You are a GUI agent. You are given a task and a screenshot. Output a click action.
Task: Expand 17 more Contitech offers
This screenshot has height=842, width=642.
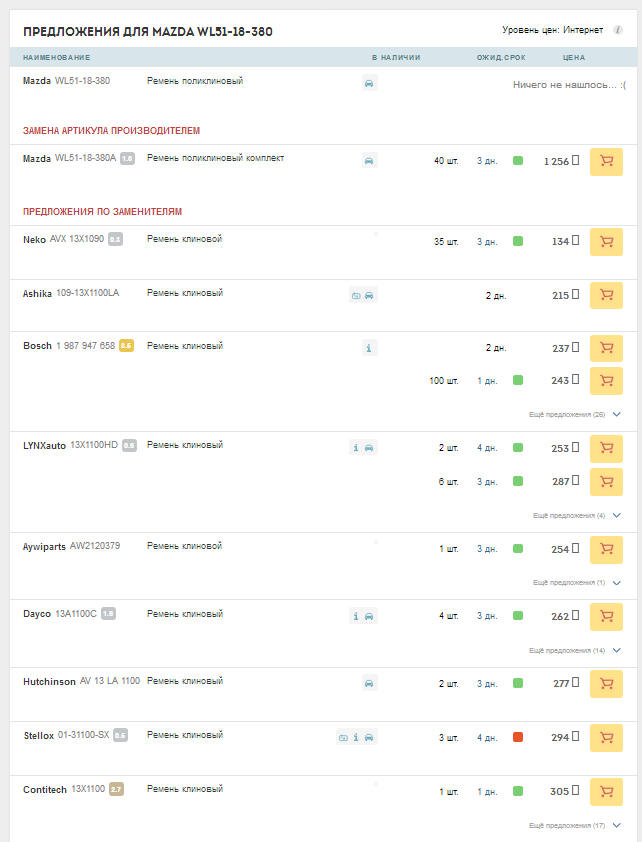pos(575,826)
